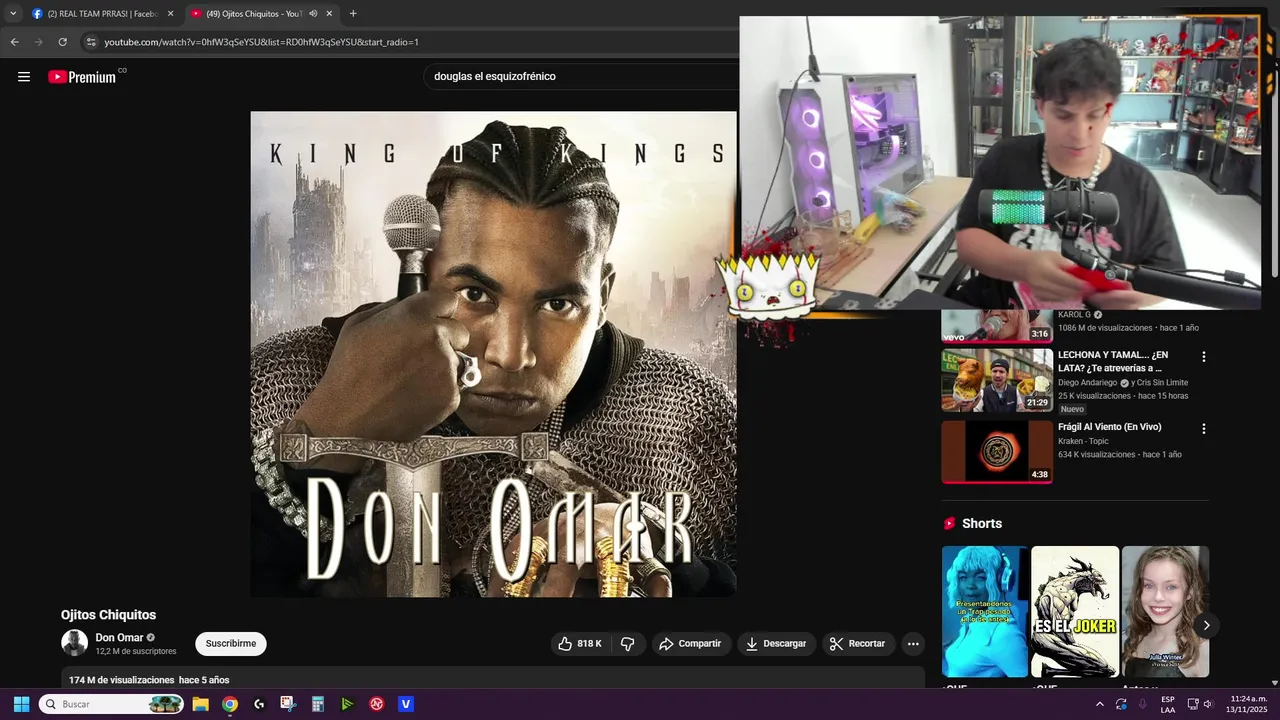Play the Frágil Al Viento thumbnail
The width and height of the screenshot is (1280, 720).
click(997, 452)
